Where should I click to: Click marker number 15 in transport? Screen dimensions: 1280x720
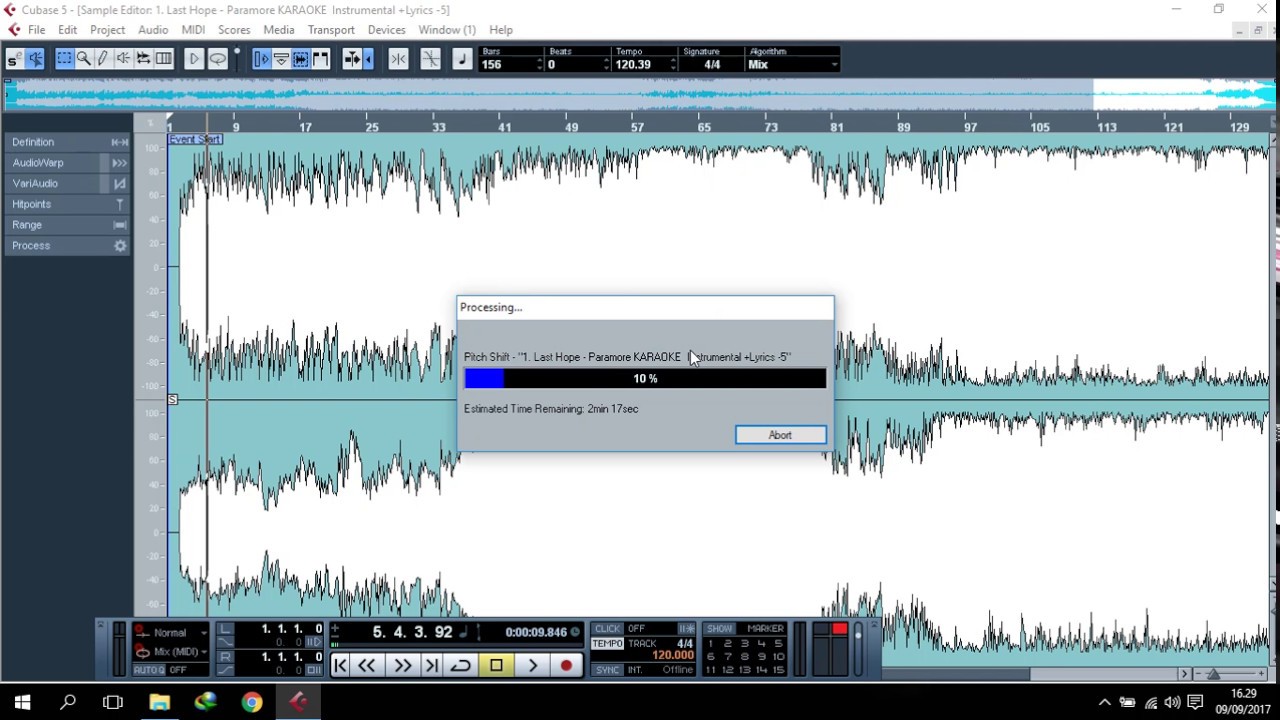[778, 670]
